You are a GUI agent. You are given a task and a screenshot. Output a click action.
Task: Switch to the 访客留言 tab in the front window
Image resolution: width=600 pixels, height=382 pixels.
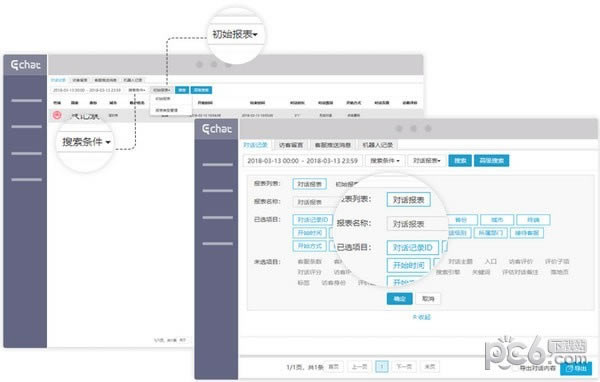(x=291, y=145)
